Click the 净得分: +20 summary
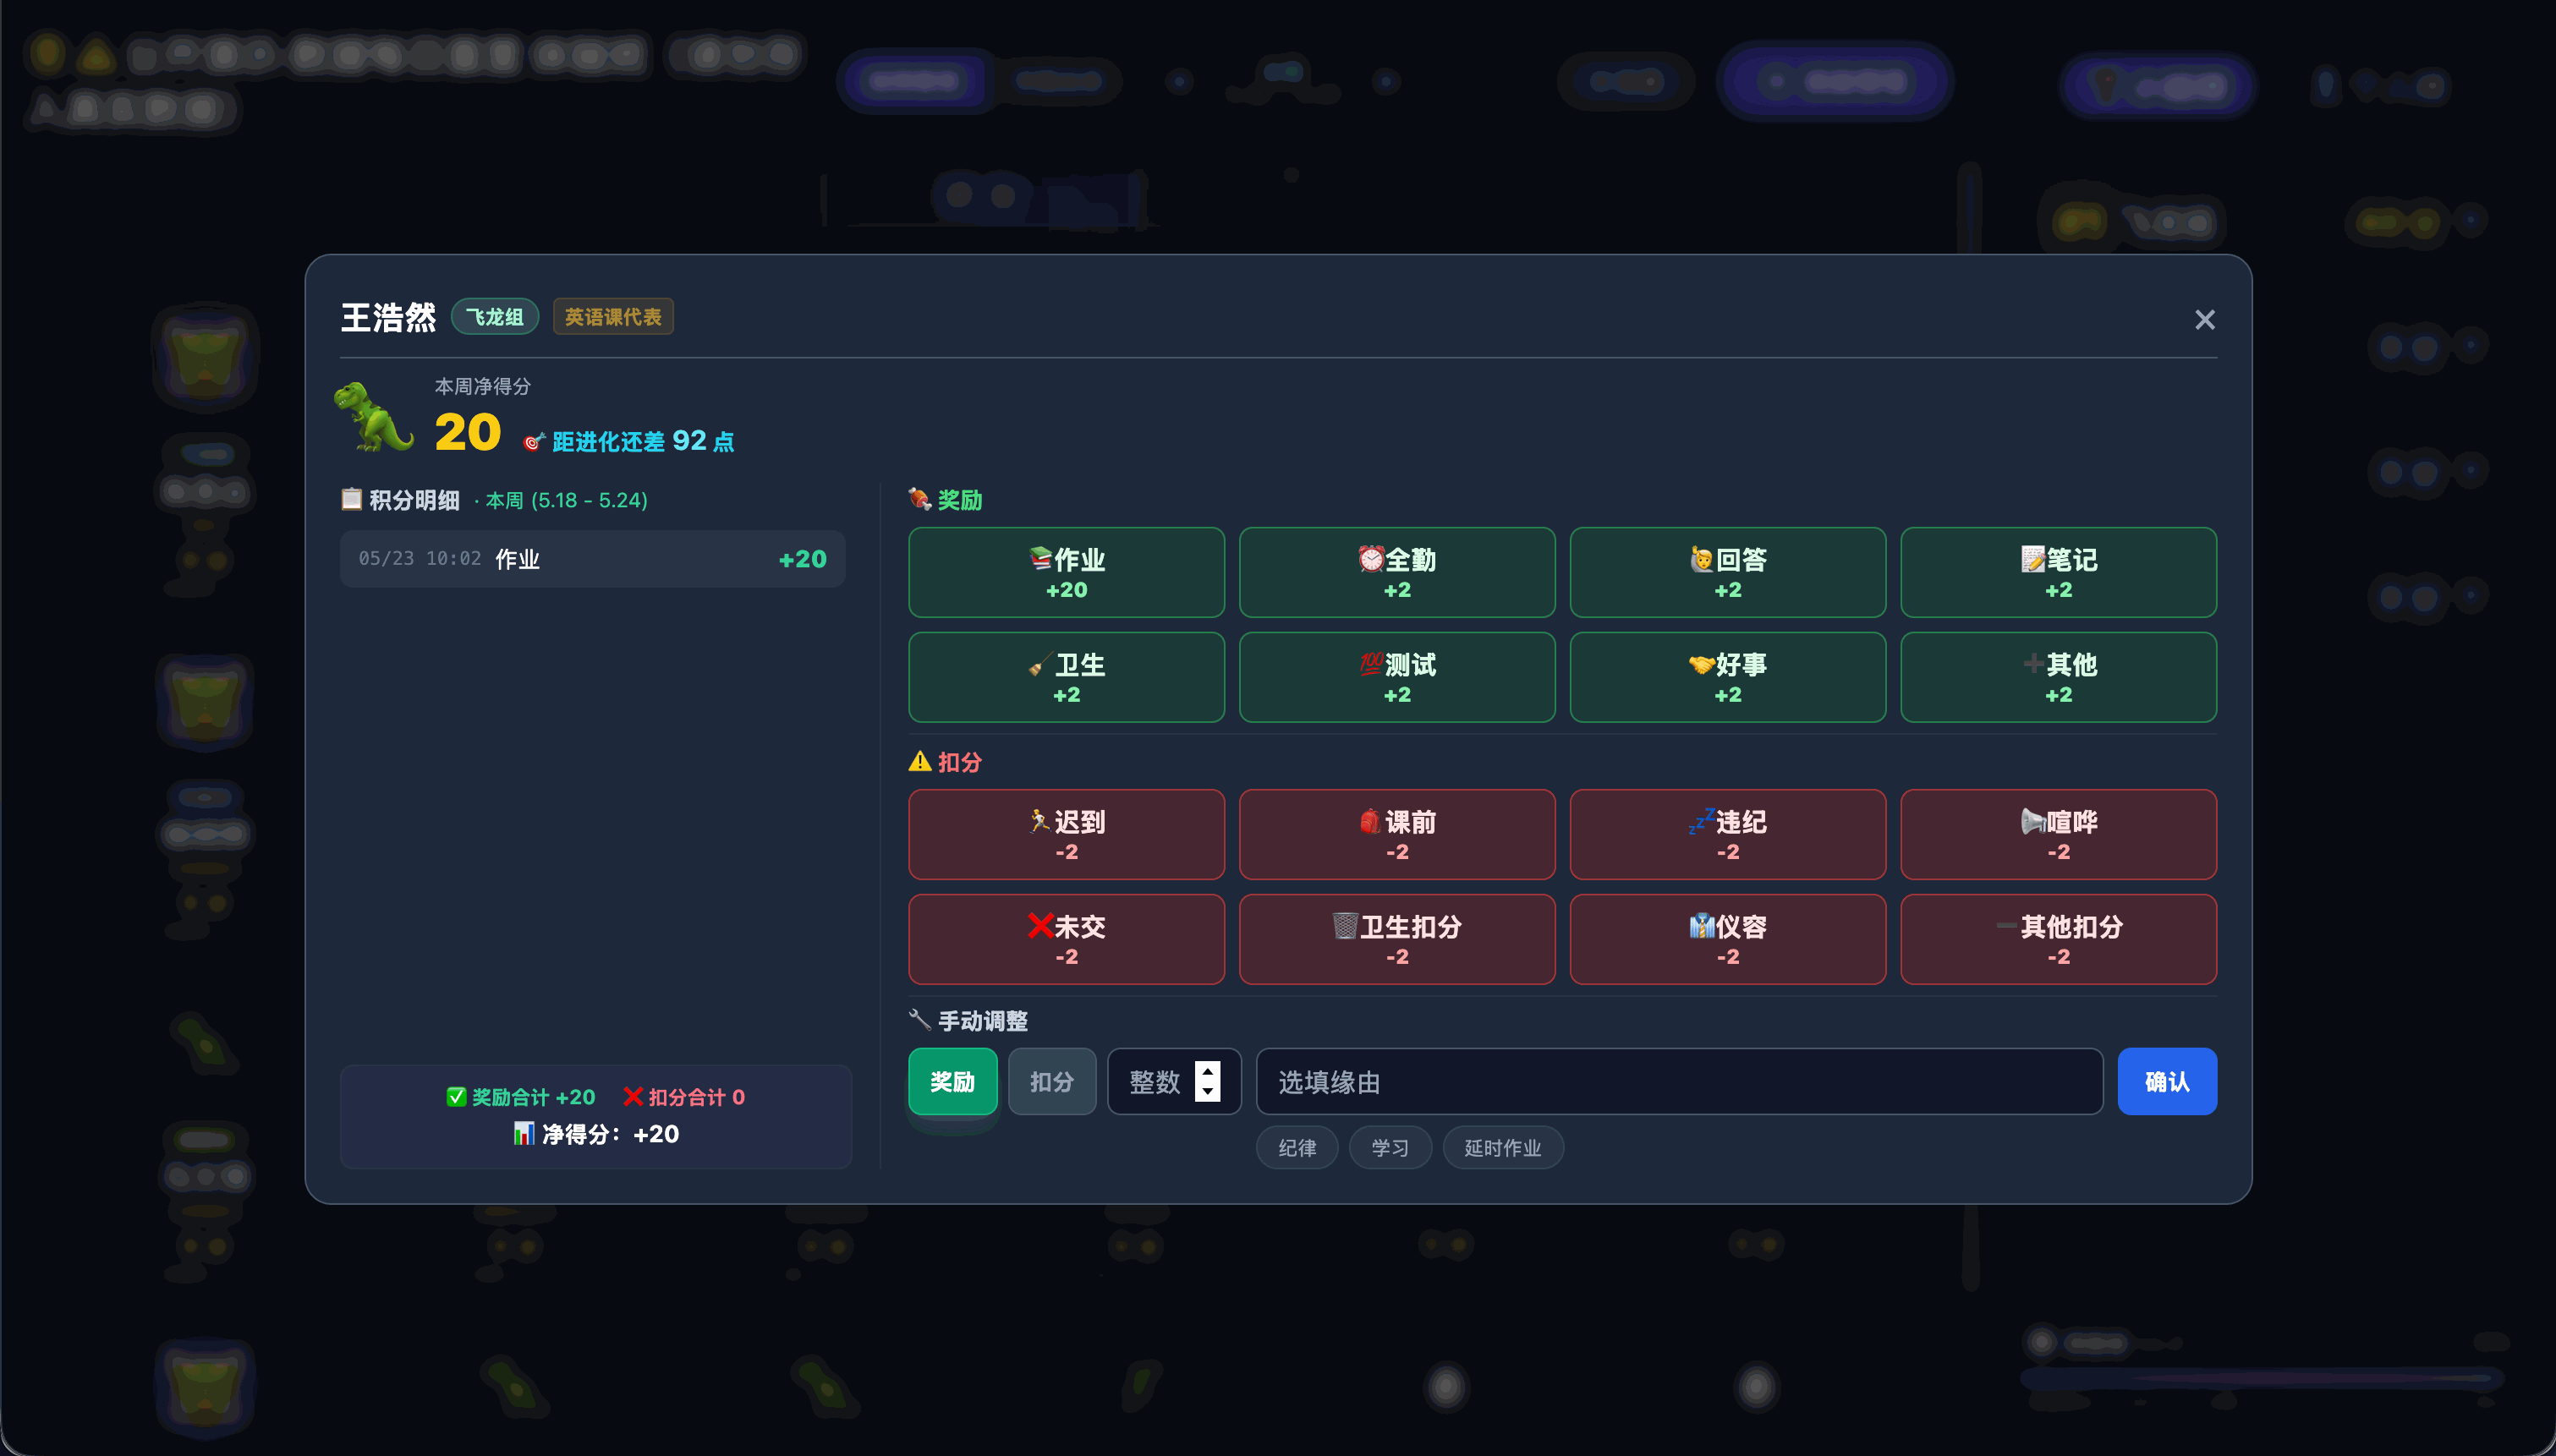Image resolution: width=2556 pixels, height=1456 pixels. pos(596,1134)
